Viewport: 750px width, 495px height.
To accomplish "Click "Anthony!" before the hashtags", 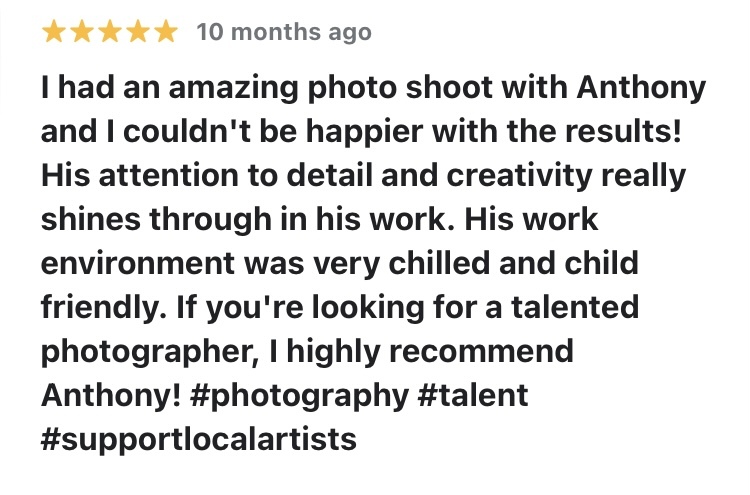I will tap(110, 395).
